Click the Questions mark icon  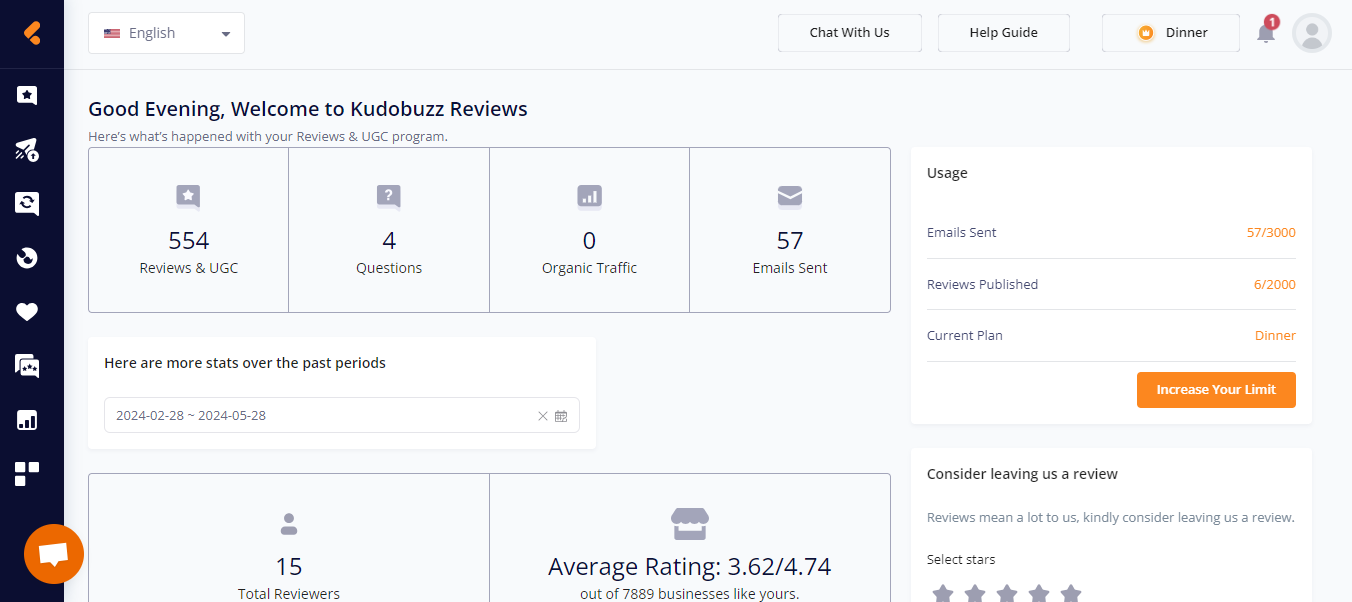coord(389,197)
